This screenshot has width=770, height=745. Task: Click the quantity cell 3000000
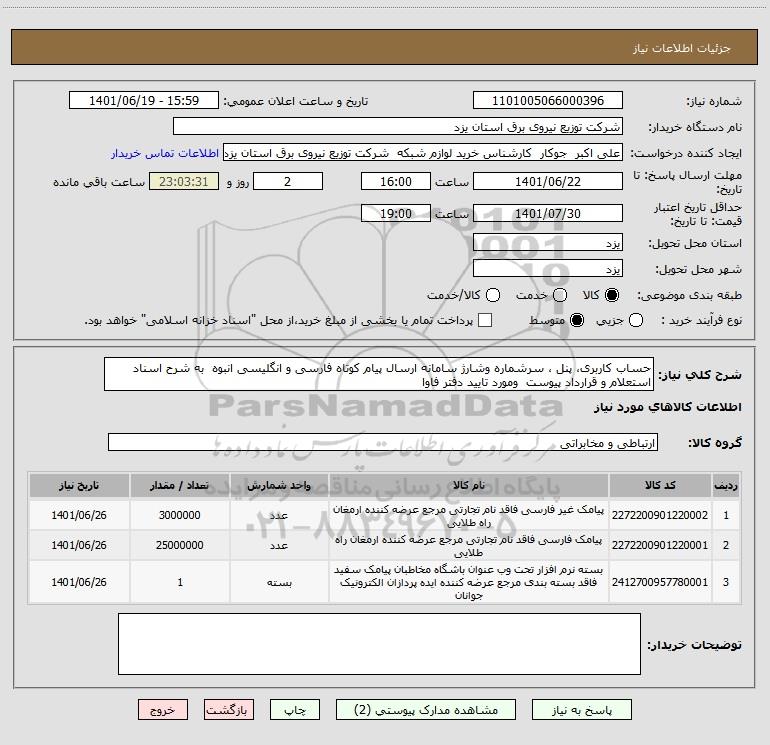coord(180,515)
